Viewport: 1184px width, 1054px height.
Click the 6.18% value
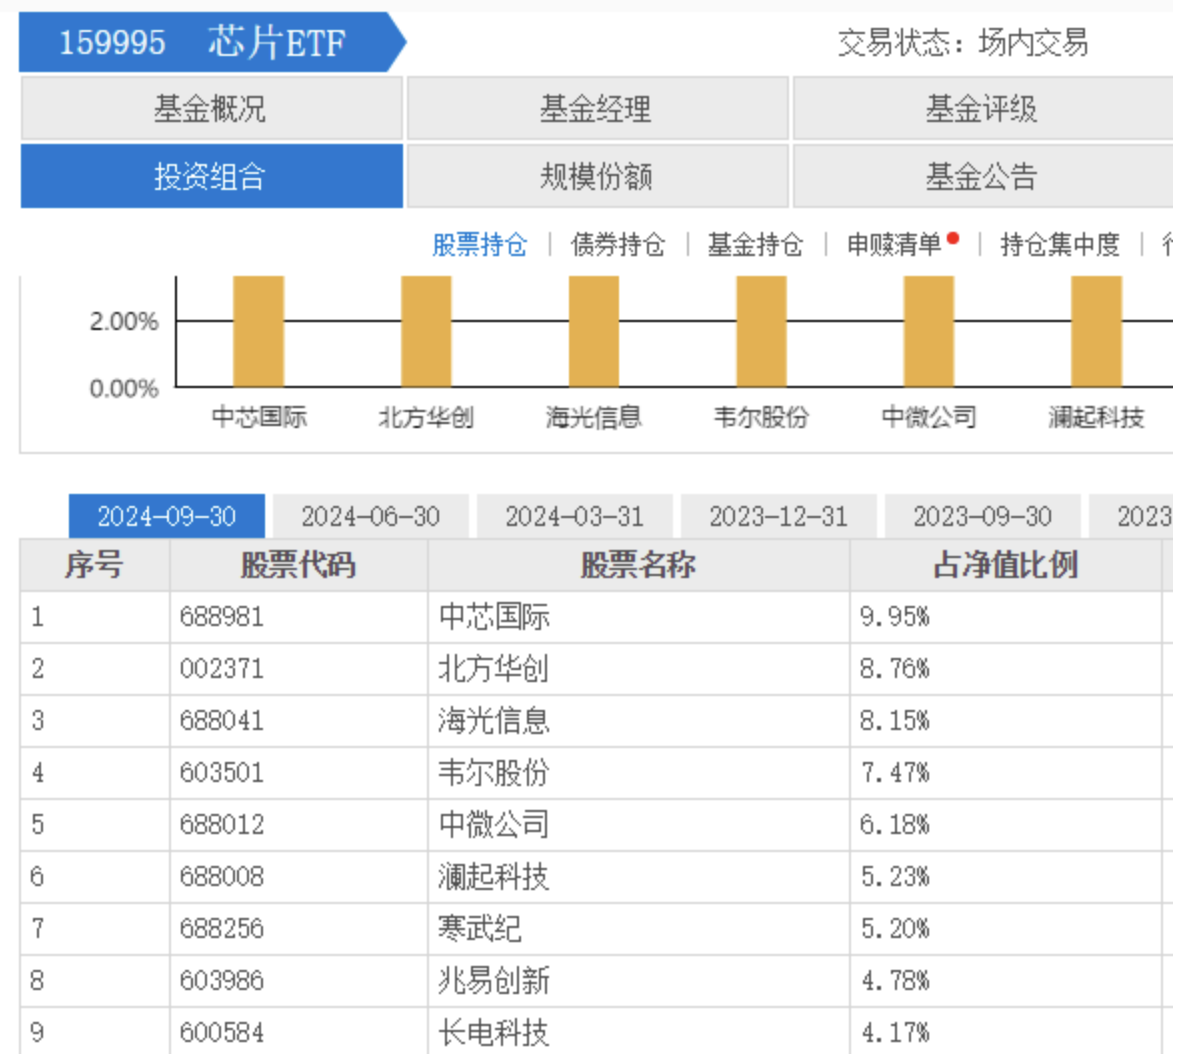click(895, 824)
